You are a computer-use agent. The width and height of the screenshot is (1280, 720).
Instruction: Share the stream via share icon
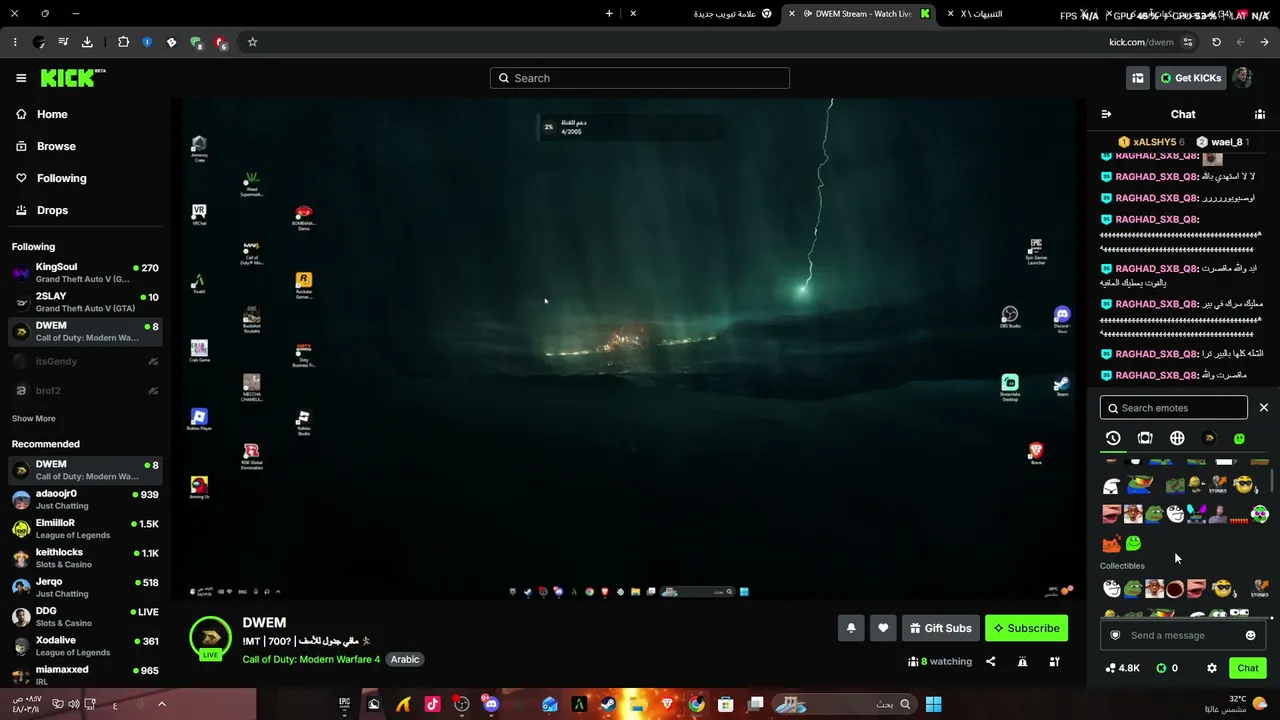991,661
